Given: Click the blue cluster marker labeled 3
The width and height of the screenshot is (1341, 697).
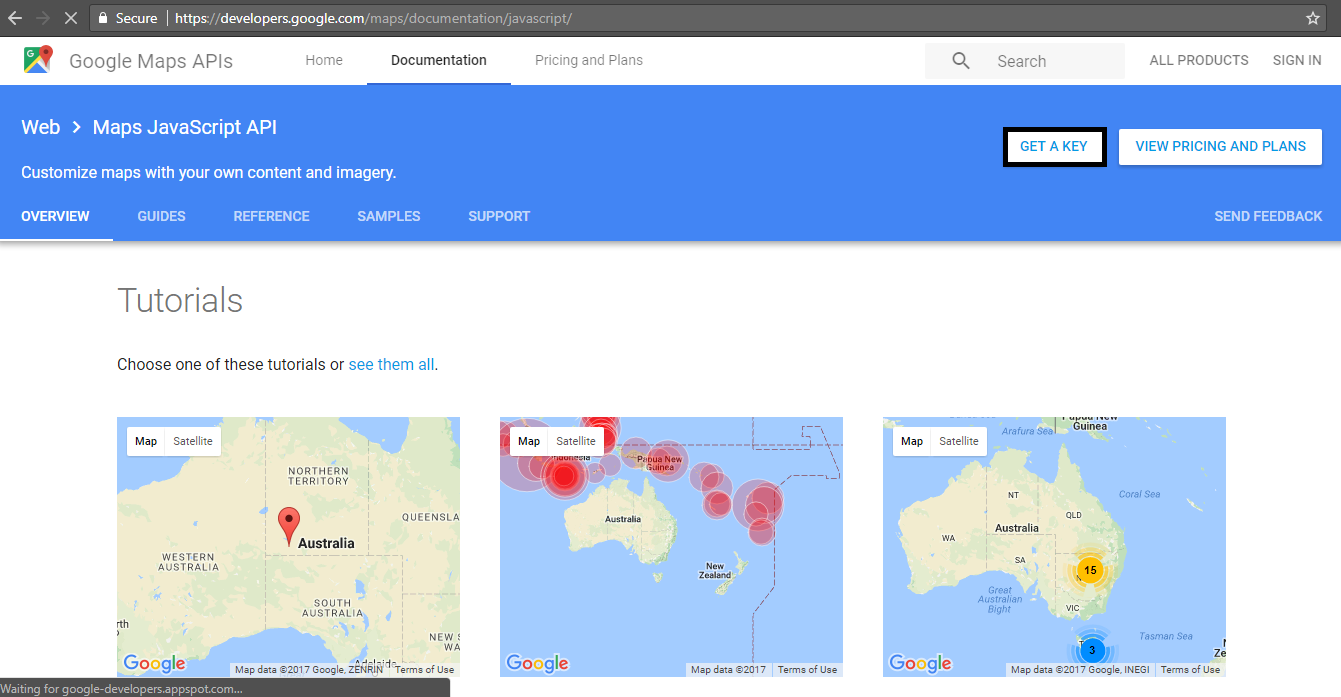Looking at the screenshot, I should point(1092,650).
